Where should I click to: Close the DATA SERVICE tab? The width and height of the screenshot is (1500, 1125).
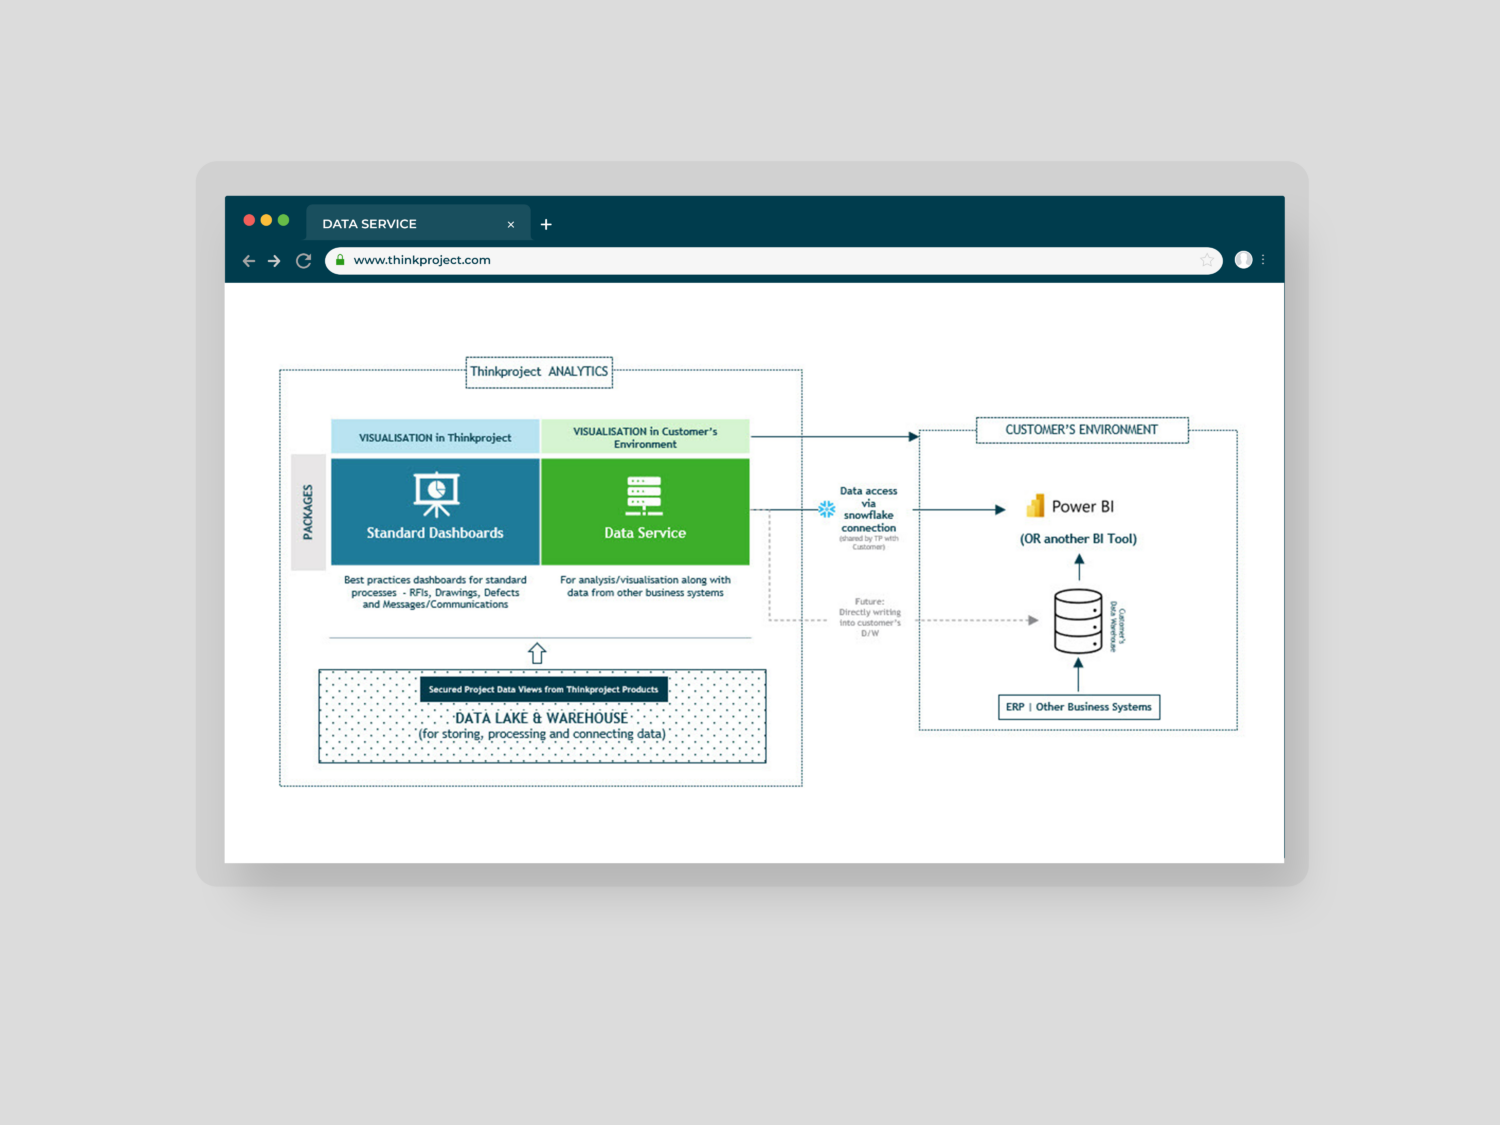(x=511, y=224)
